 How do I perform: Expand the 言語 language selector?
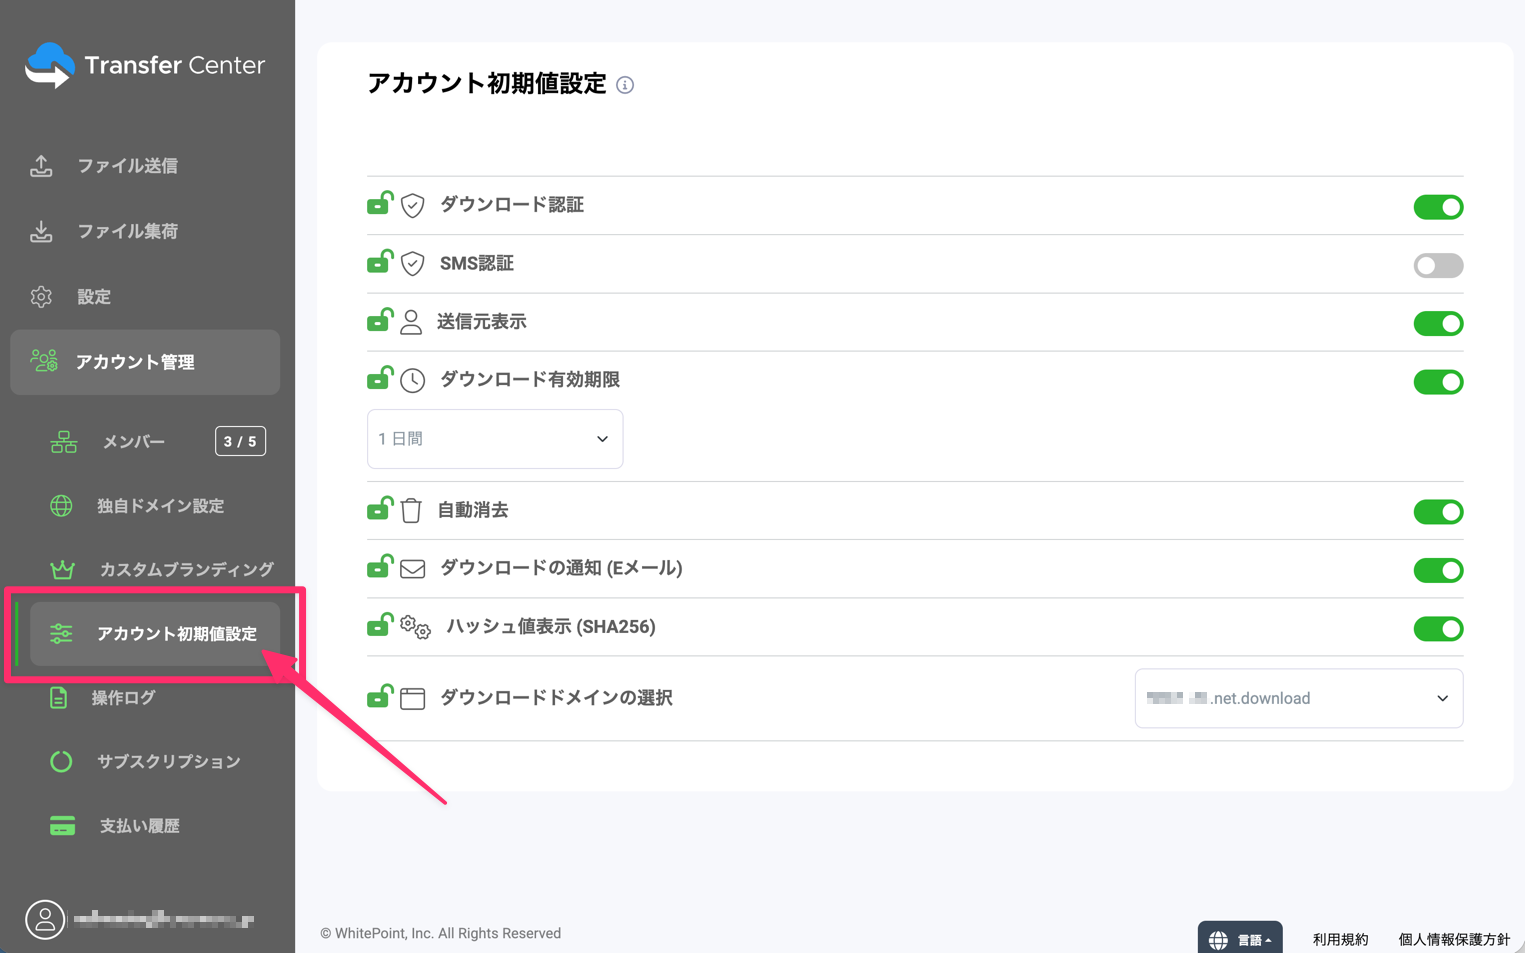coord(1240,938)
